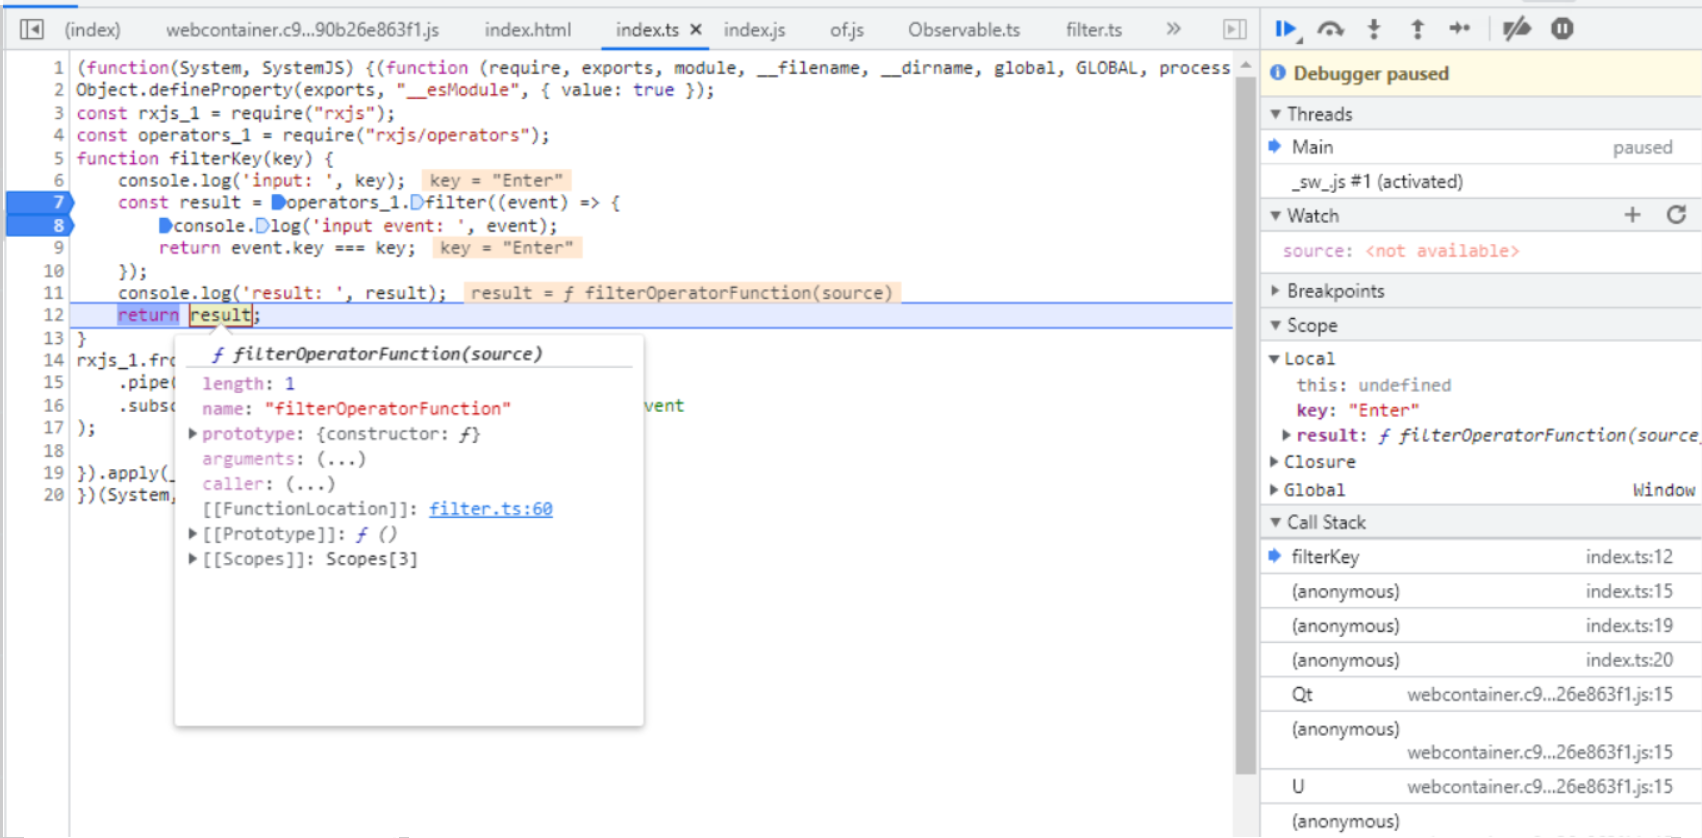This screenshot has height=838, width=1702.
Task: Open the webcontainer.c9...90b26e863f1.js tab
Action: pos(302,30)
